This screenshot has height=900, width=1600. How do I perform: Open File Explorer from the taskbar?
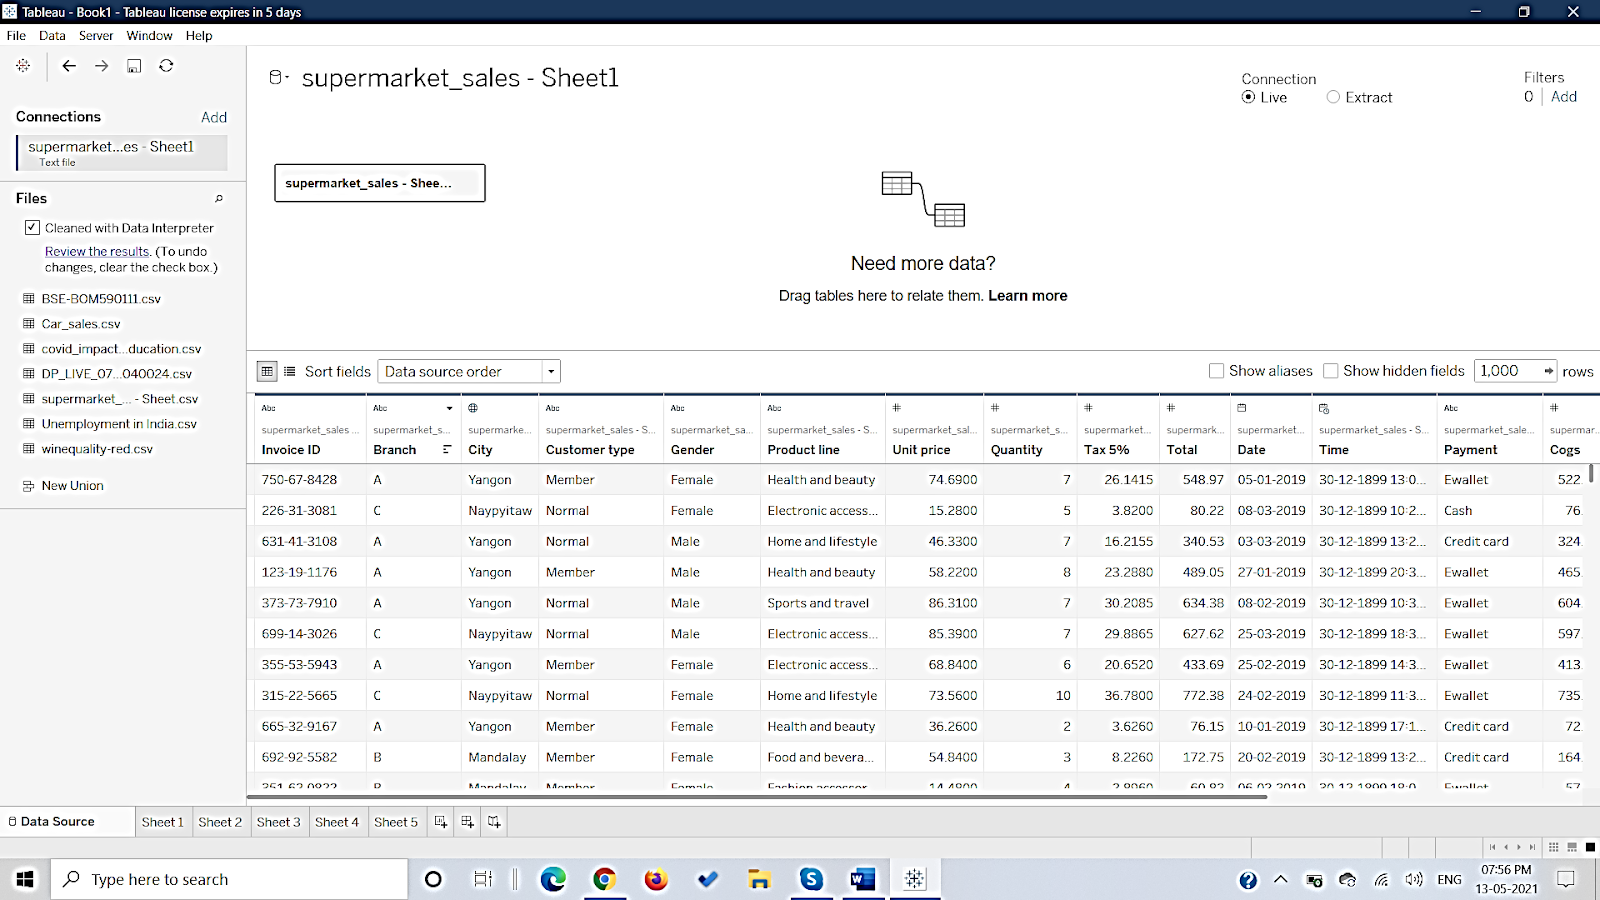(759, 879)
